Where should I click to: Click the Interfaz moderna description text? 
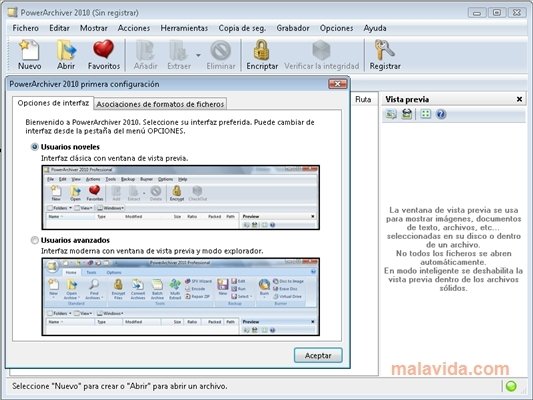coord(152,251)
